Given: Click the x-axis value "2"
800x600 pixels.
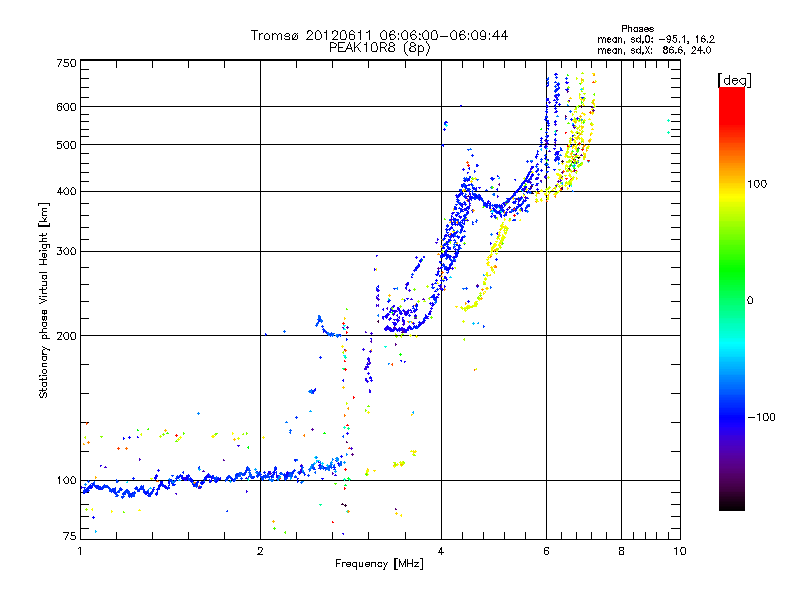Looking at the screenshot, I should pyautogui.click(x=260, y=551).
